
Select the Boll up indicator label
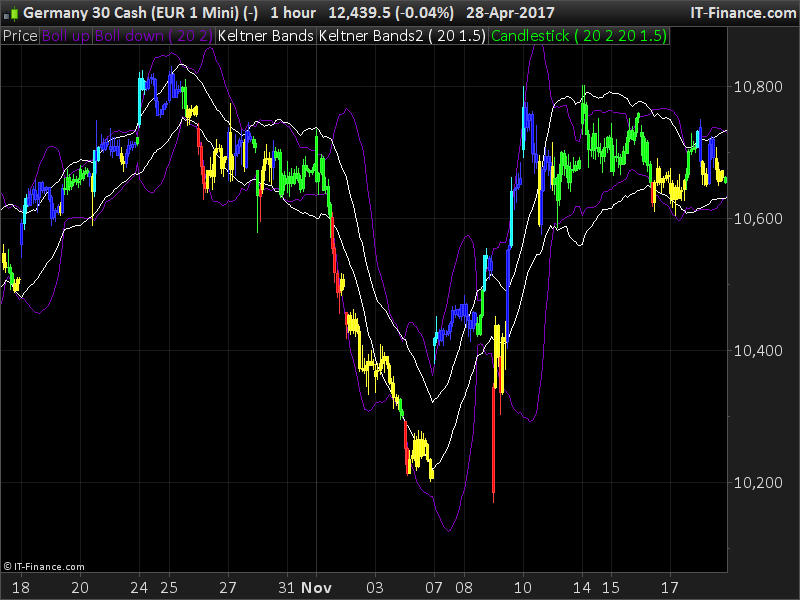(66, 36)
